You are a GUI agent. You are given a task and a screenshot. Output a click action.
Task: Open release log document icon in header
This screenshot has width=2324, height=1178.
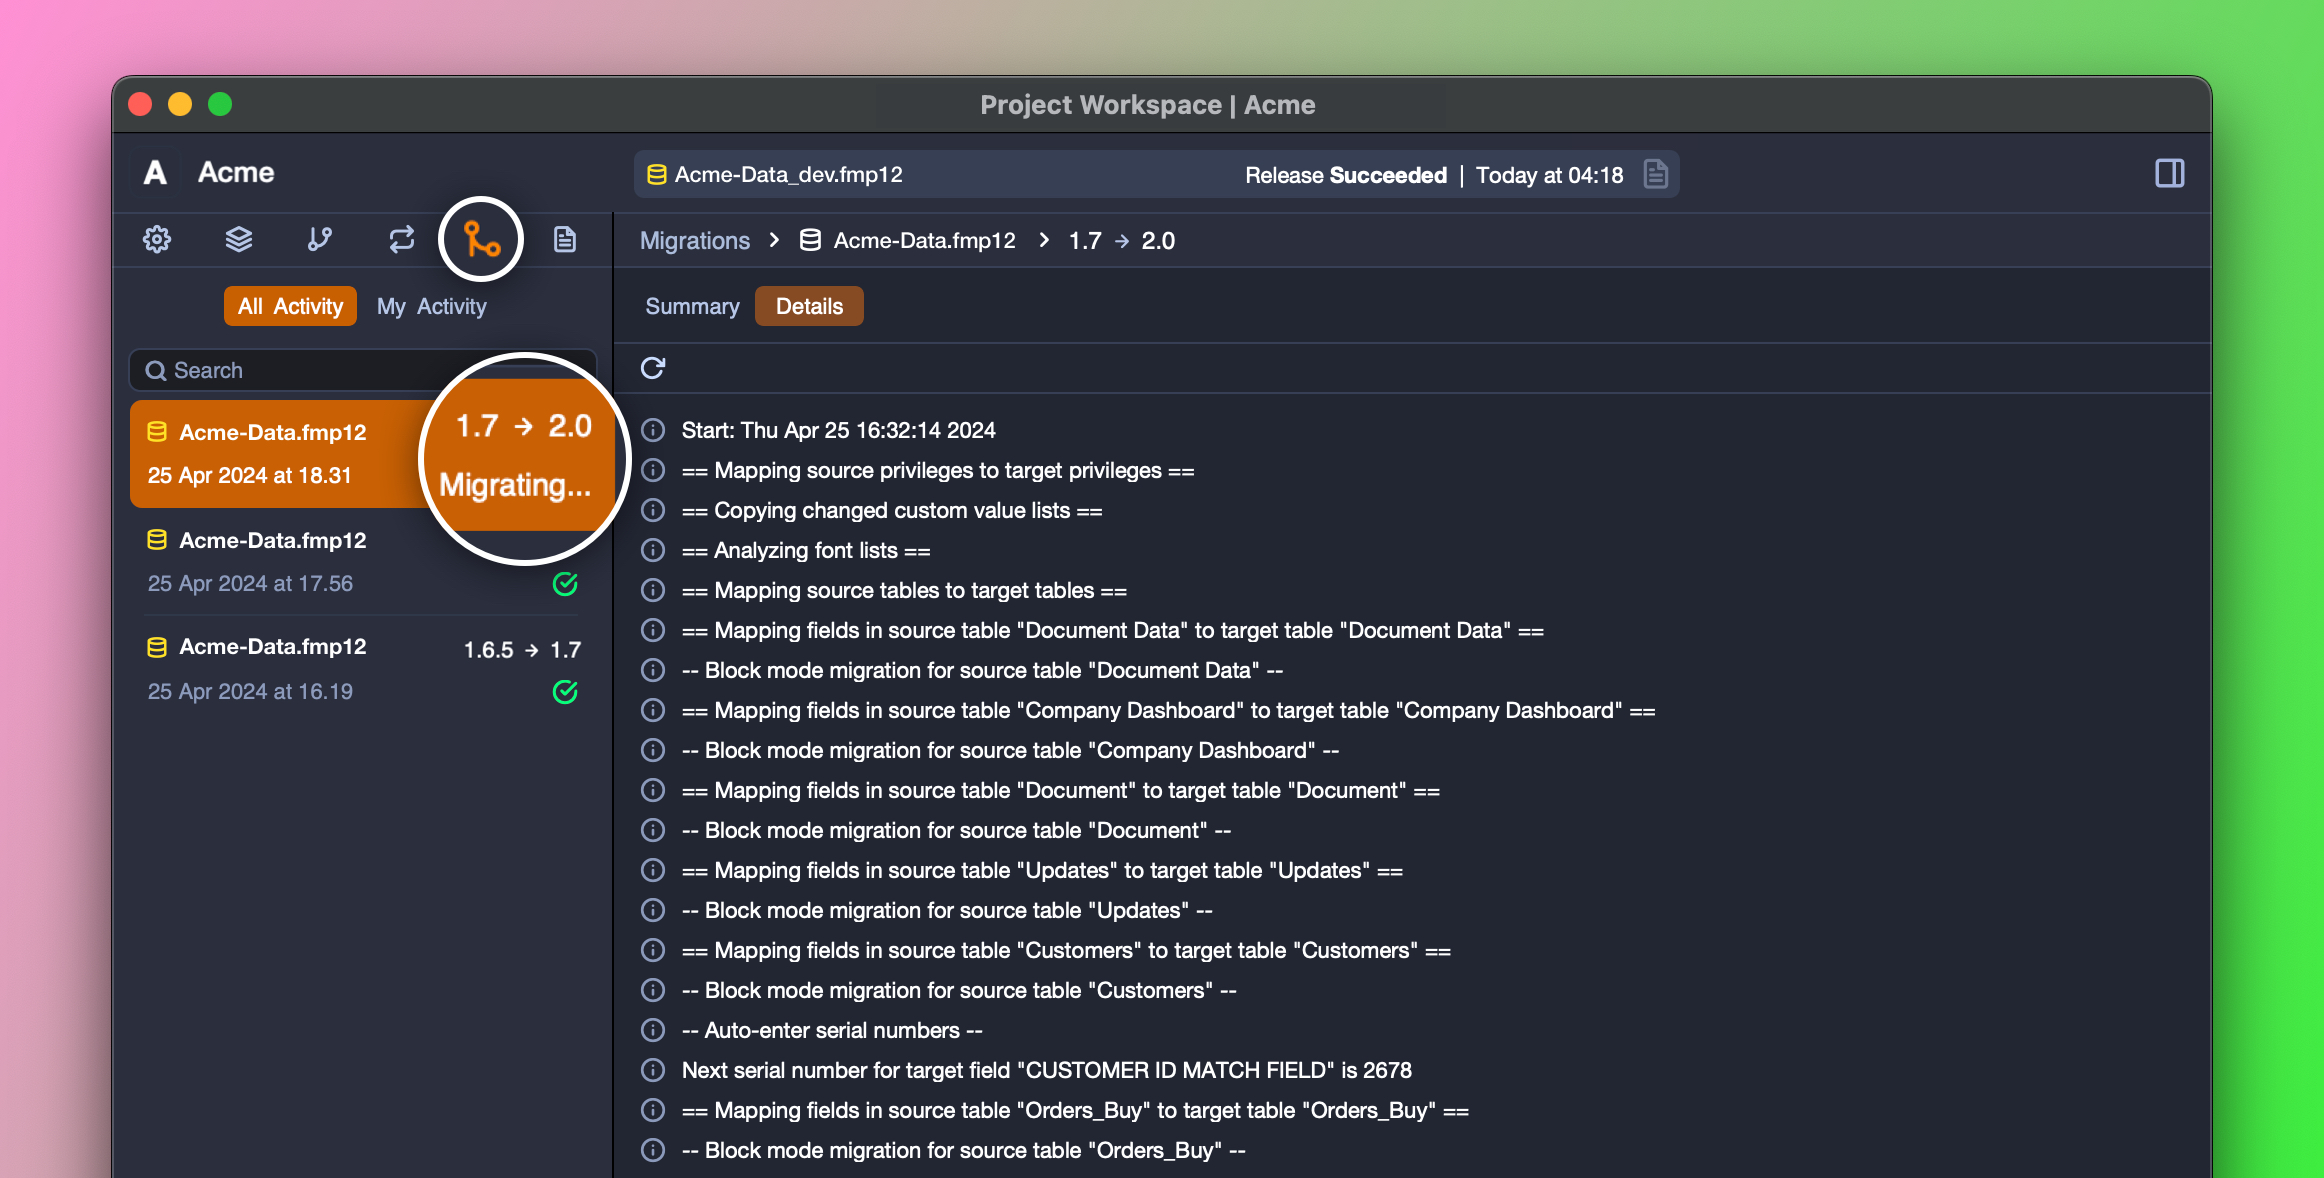[1656, 175]
